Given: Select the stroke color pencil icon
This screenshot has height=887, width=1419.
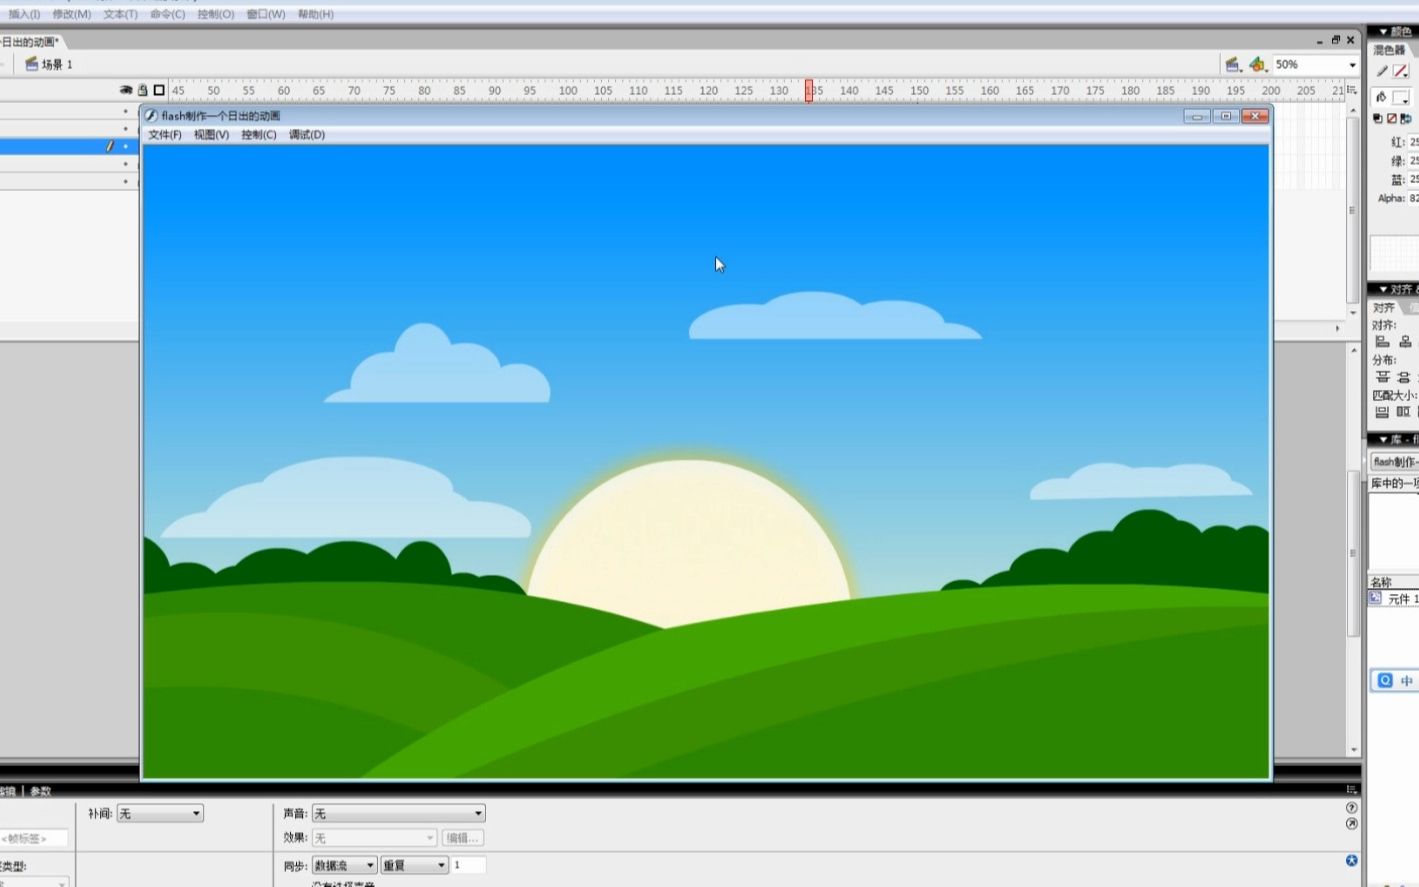Looking at the screenshot, I should (1382, 71).
